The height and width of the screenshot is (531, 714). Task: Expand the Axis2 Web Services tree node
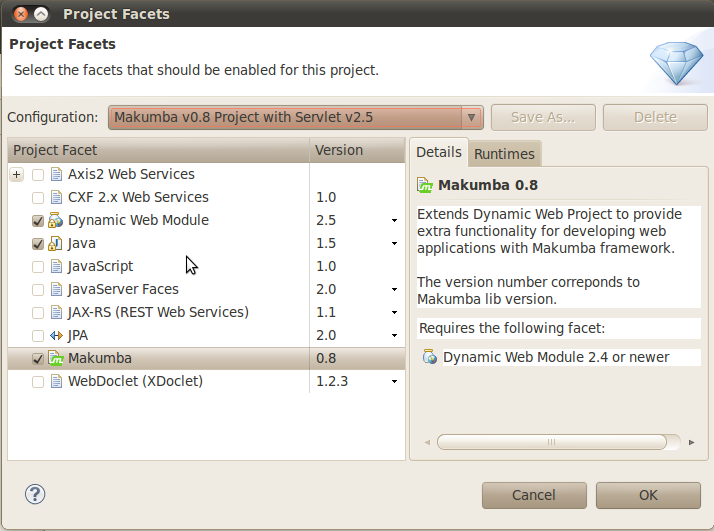pos(16,174)
